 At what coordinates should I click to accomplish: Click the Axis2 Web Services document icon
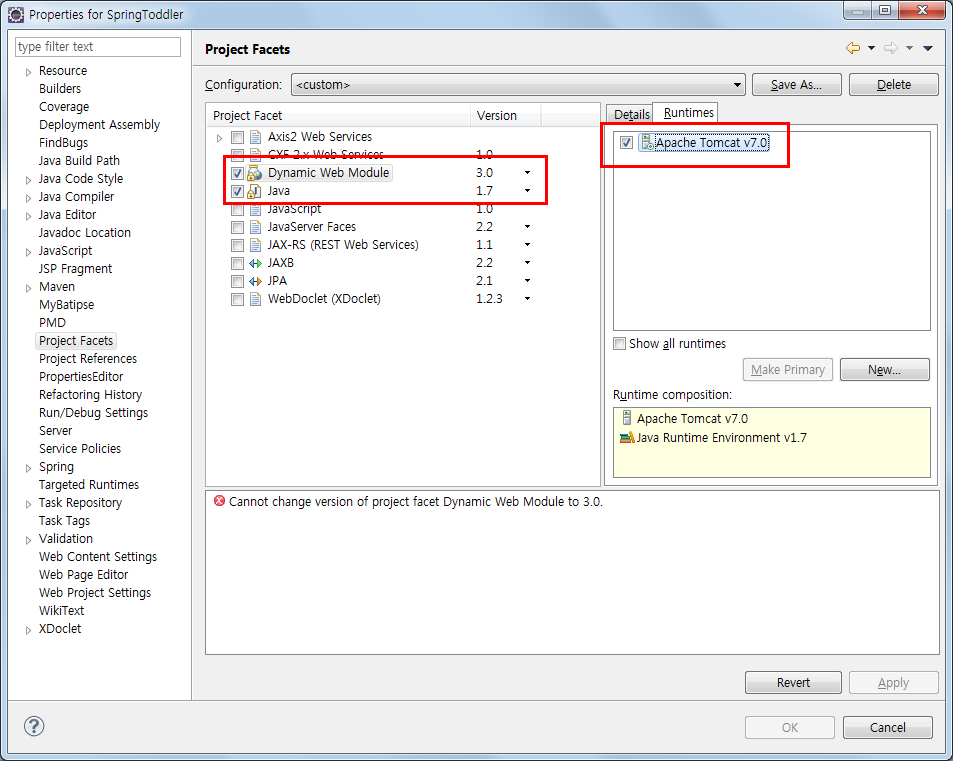(x=256, y=137)
